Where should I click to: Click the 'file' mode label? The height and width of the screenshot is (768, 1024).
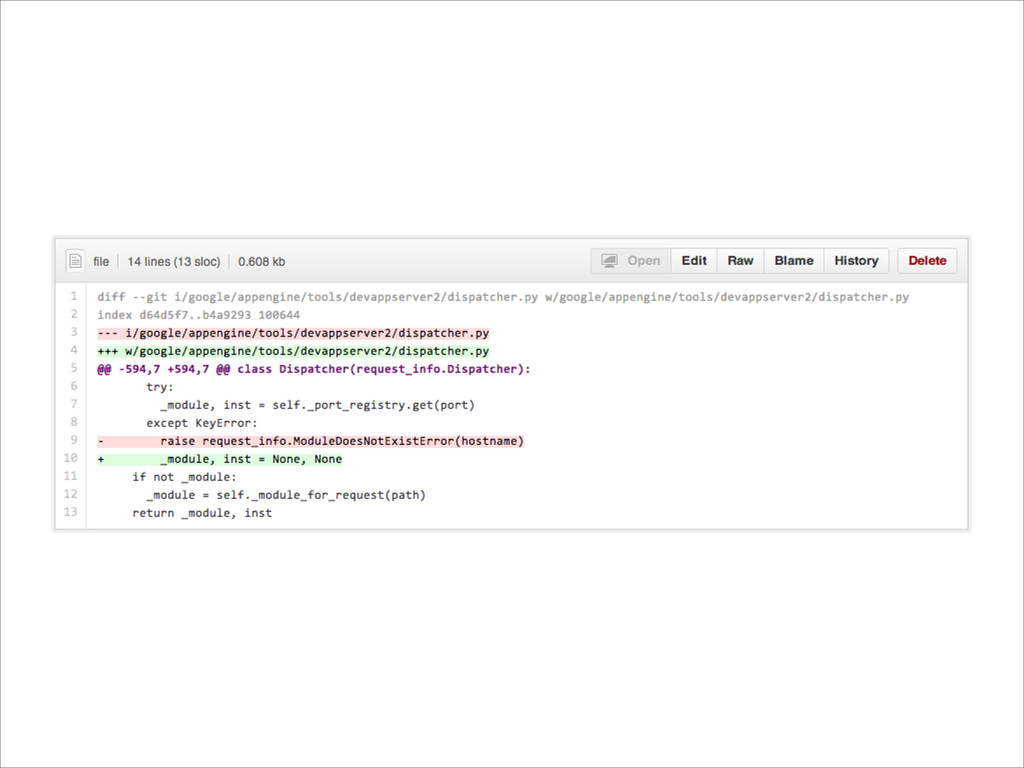point(101,262)
